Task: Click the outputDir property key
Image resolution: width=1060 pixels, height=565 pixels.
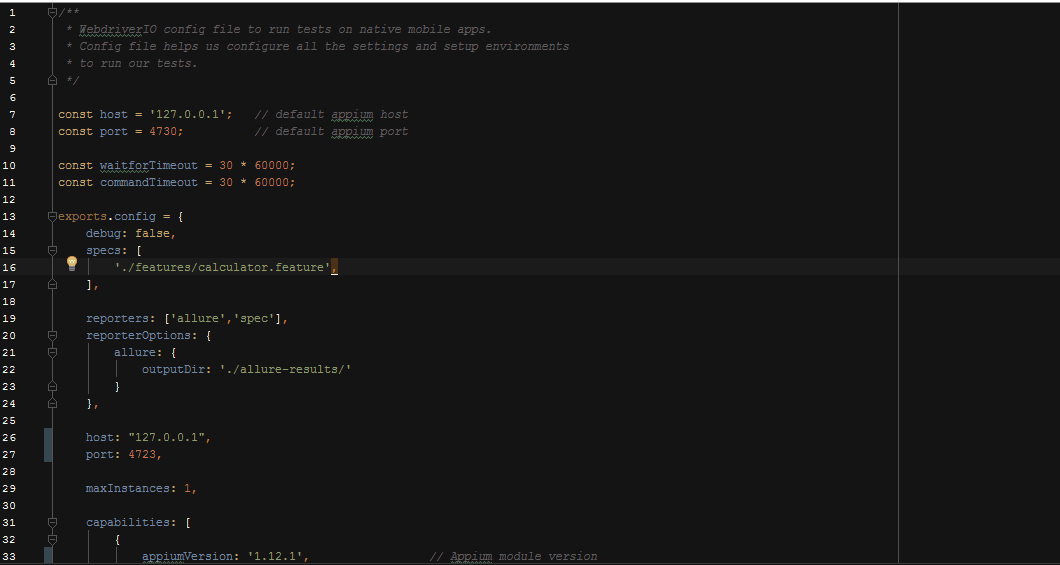Action: pos(174,369)
